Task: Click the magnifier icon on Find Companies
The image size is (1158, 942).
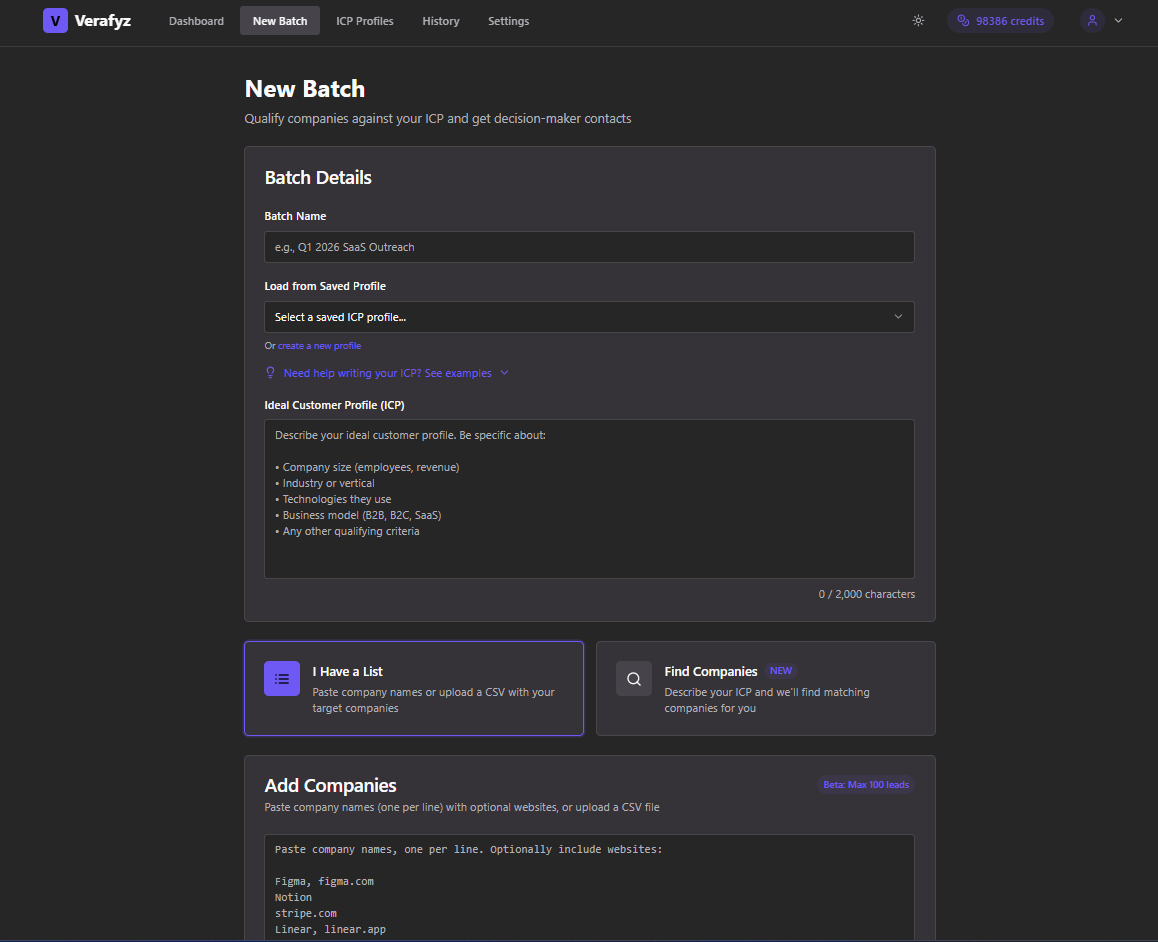Action: pyautogui.click(x=633, y=678)
